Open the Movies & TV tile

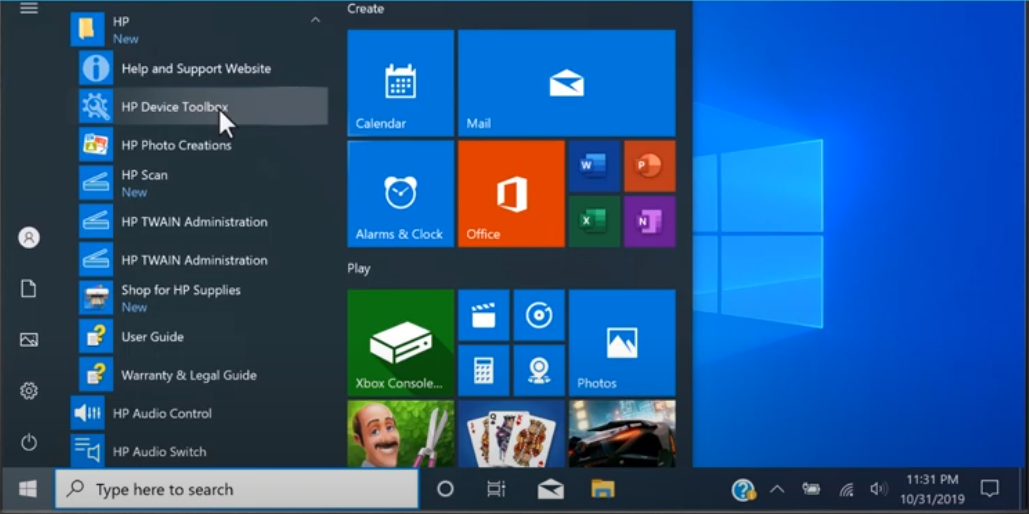pyautogui.click(x=484, y=315)
